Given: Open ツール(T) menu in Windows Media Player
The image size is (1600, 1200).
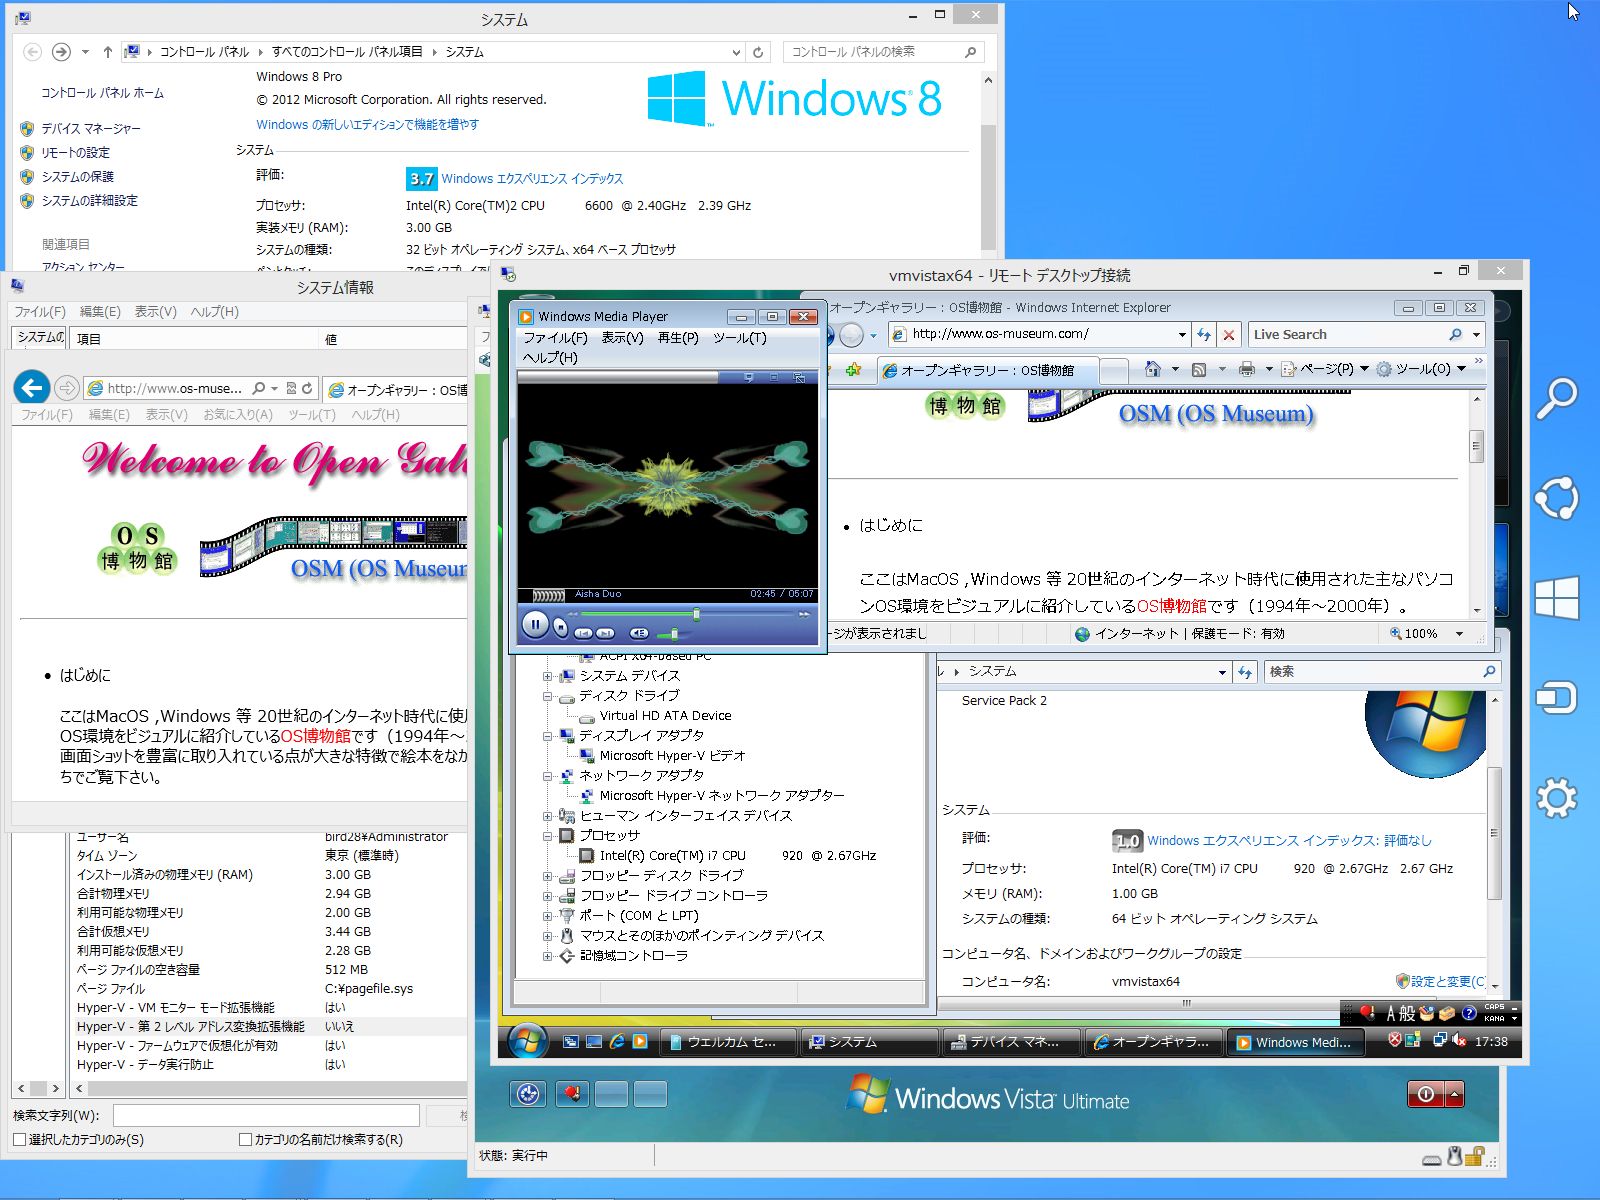Looking at the screenshot, I should (740, 338).
